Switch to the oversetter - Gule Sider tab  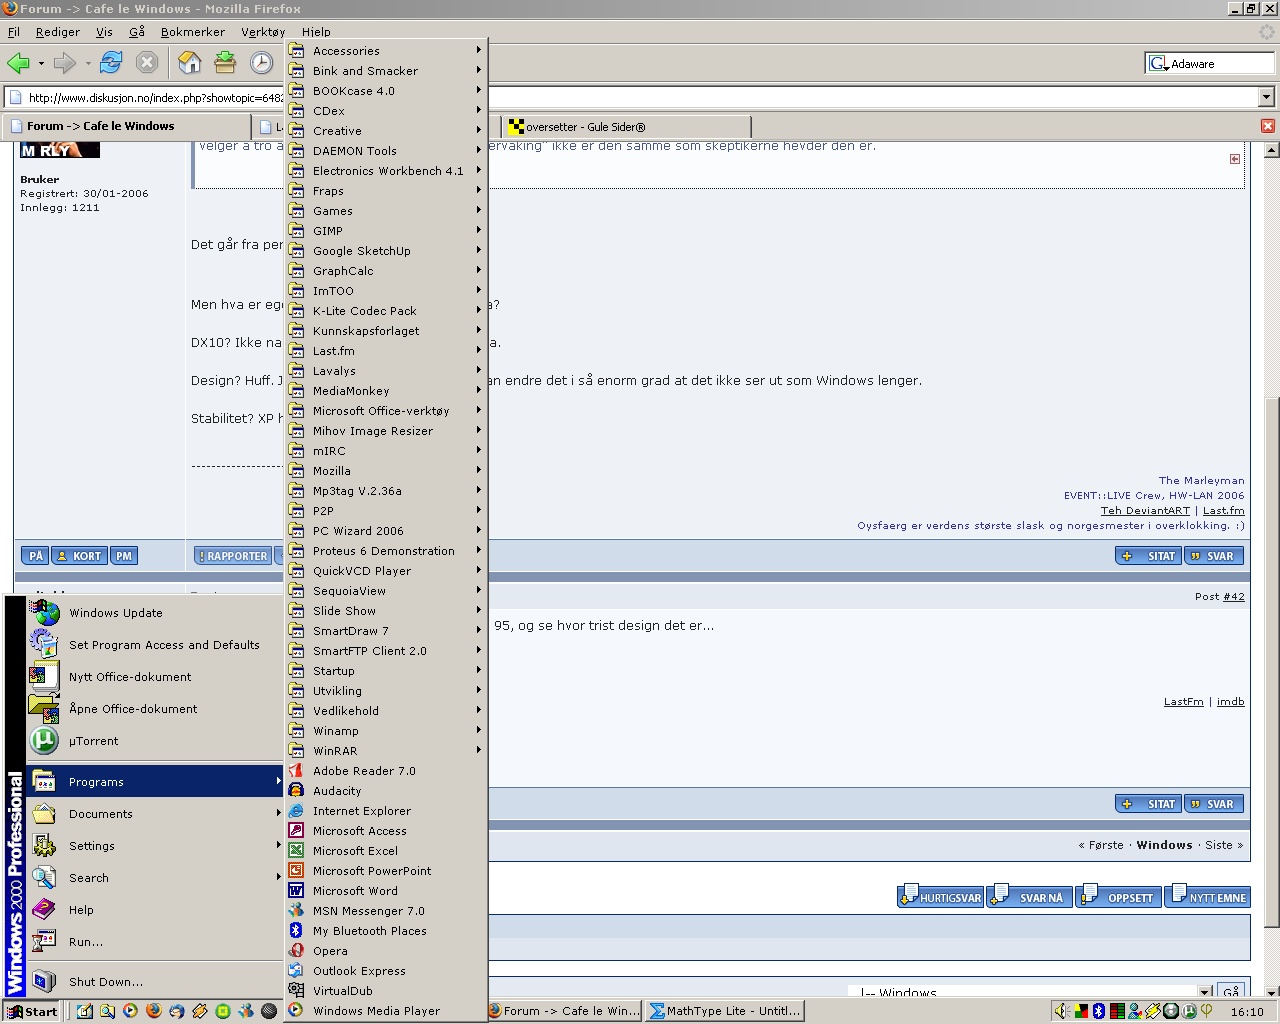click(x=625, y=127)
